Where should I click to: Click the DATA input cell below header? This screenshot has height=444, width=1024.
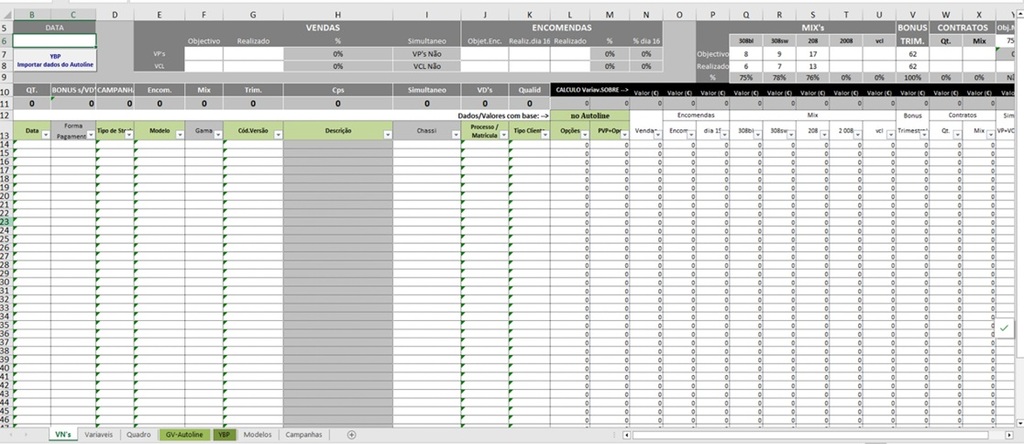coord(56,40)
